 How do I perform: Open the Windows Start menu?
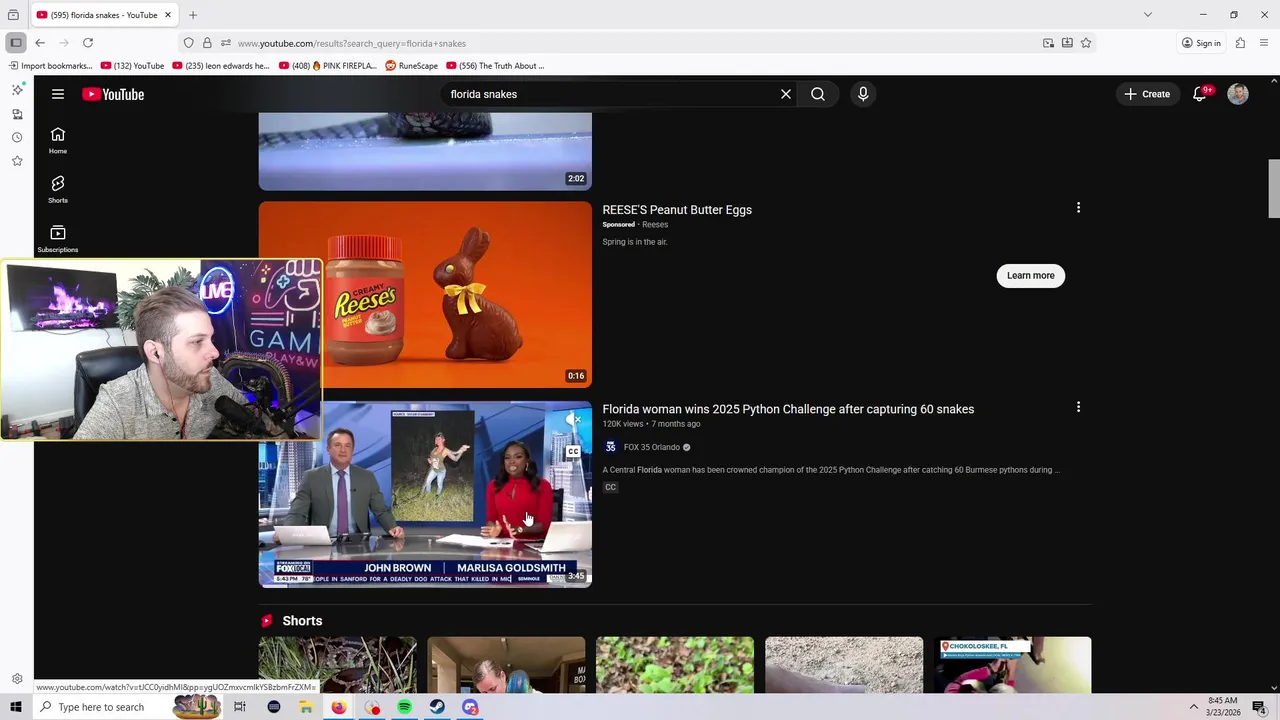pyautogui.click(x=16, y=707)
